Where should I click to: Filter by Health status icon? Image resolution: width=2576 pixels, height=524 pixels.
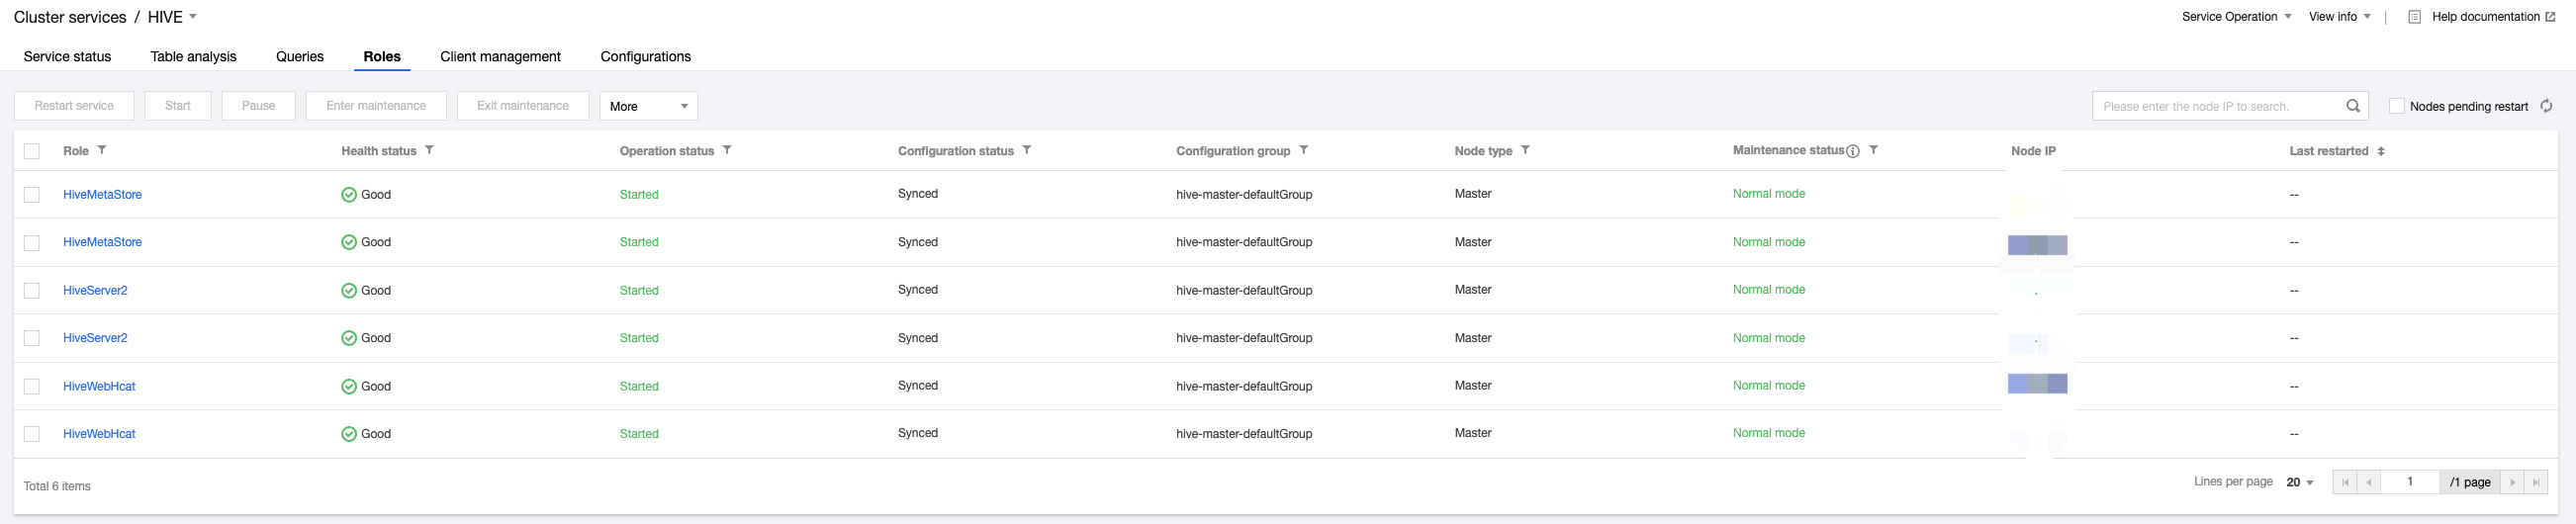tap(429, 150)
